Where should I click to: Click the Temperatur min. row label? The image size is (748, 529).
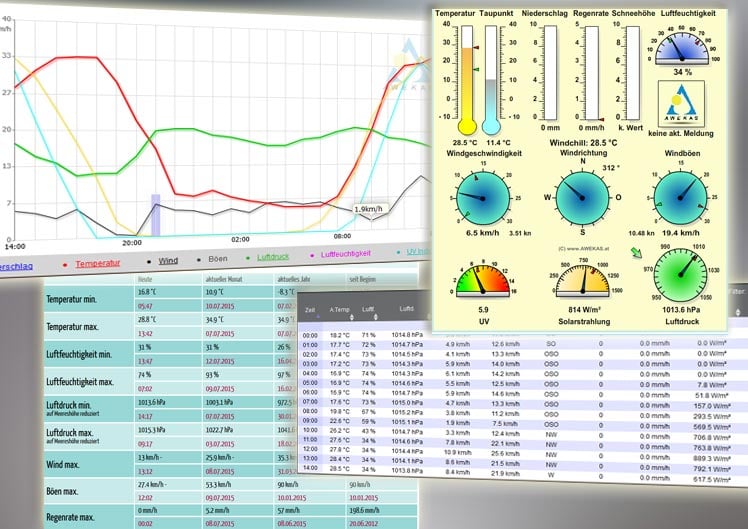72,300
